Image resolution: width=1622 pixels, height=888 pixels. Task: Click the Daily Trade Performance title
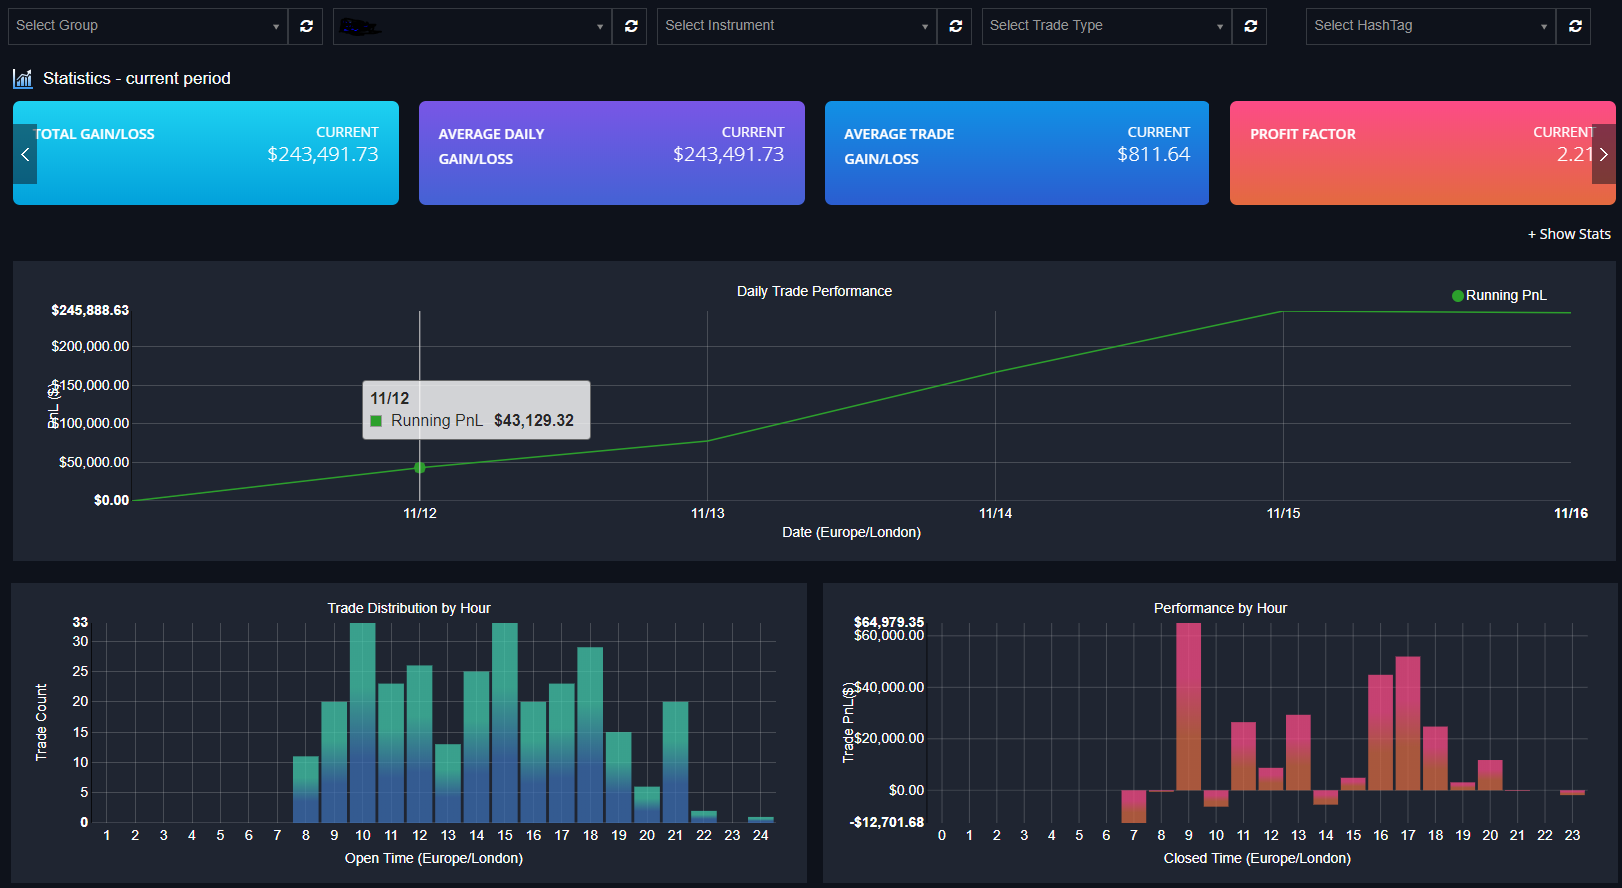814,291
